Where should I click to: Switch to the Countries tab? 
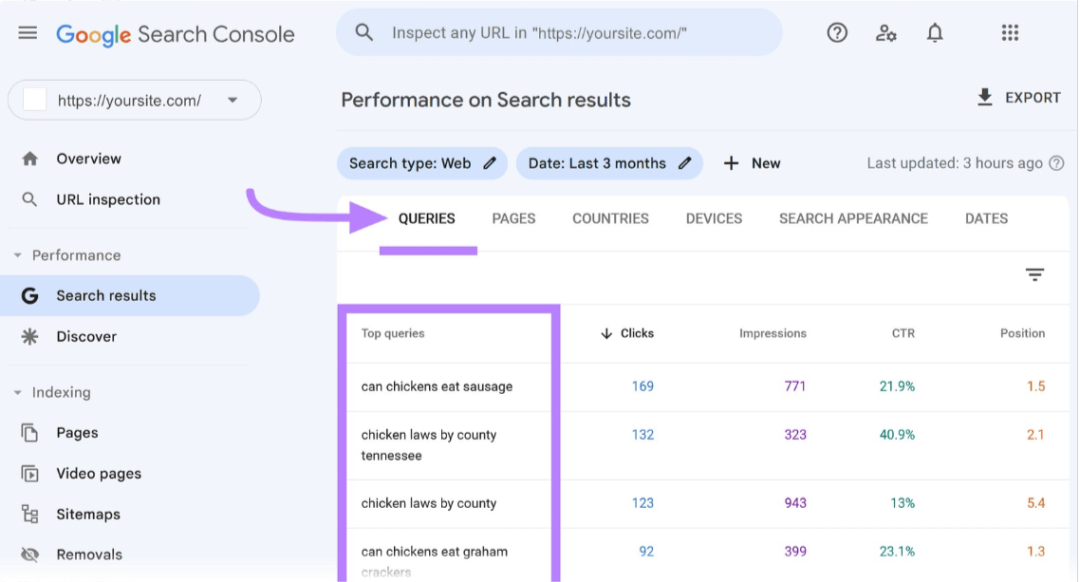tap(610, 218)
